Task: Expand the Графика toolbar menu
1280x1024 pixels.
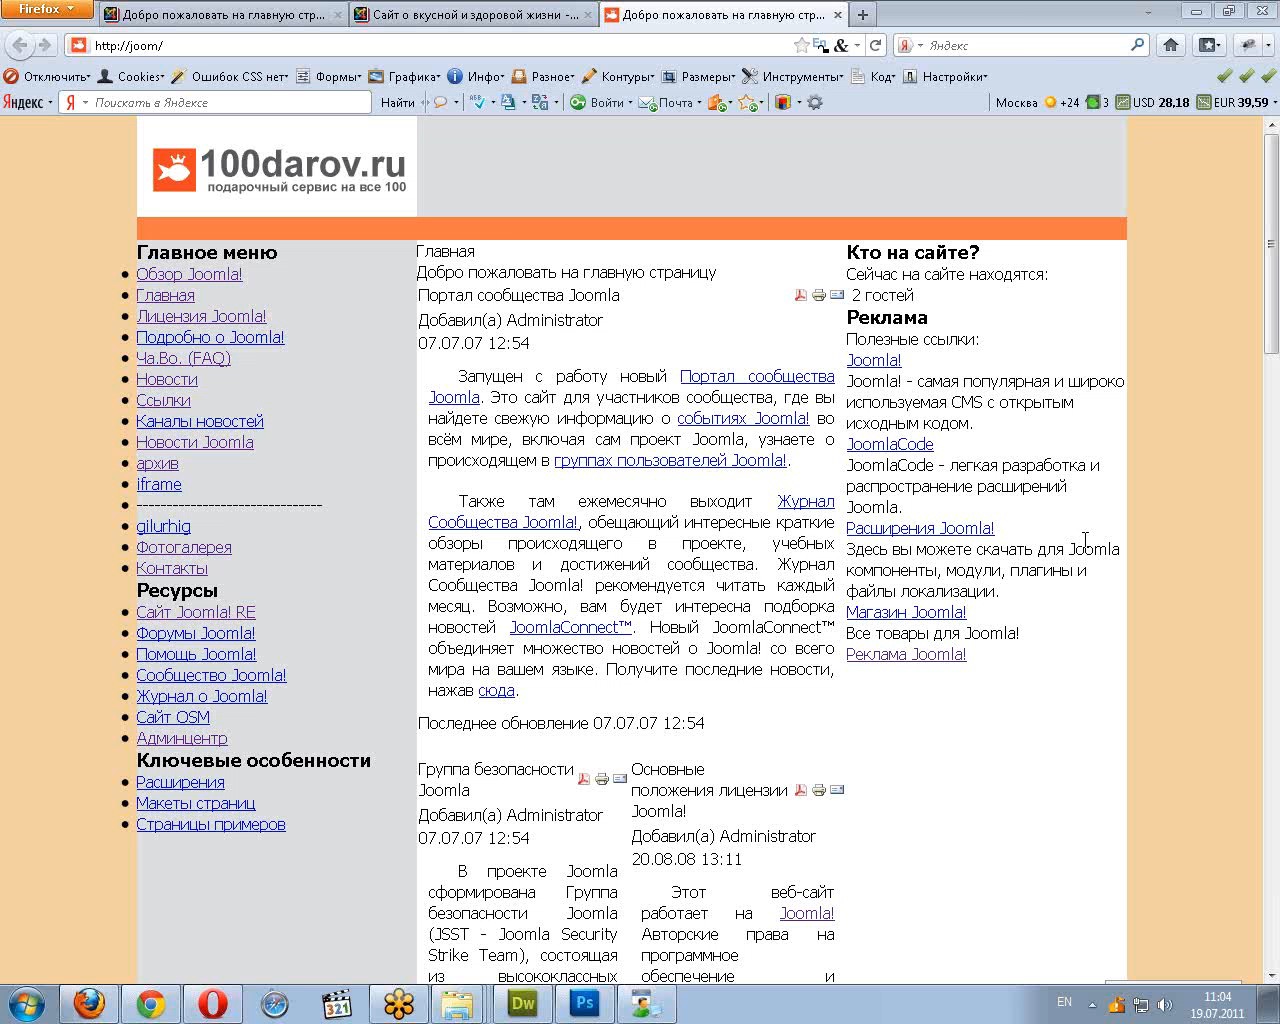Action: (x=404, y=76)
